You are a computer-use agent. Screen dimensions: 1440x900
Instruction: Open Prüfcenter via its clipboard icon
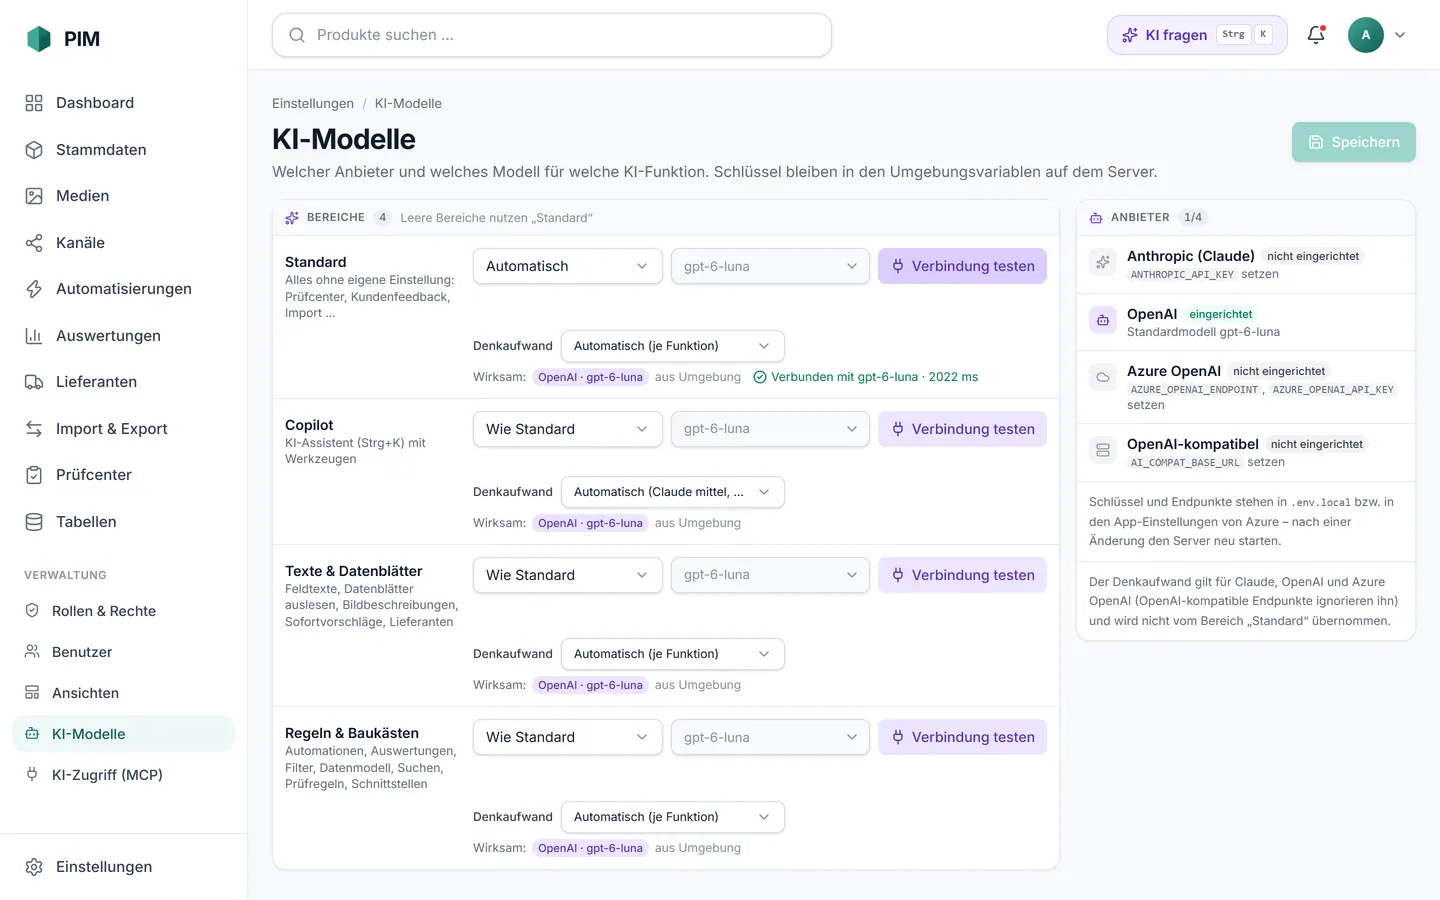click(x=34, y=475)
